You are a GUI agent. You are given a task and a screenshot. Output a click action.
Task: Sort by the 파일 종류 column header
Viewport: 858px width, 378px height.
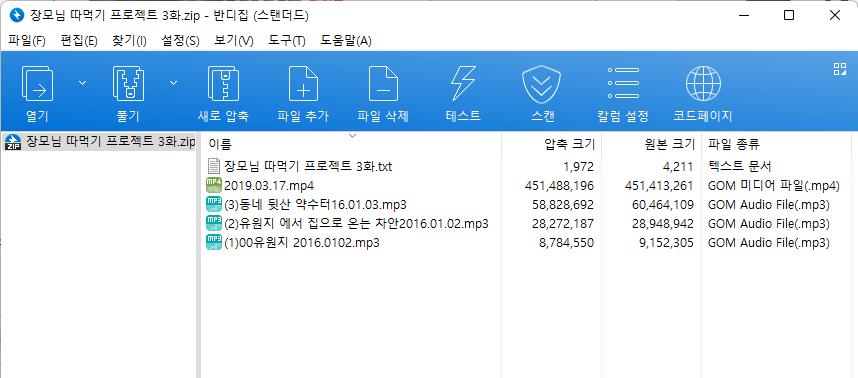pos(734,144)
